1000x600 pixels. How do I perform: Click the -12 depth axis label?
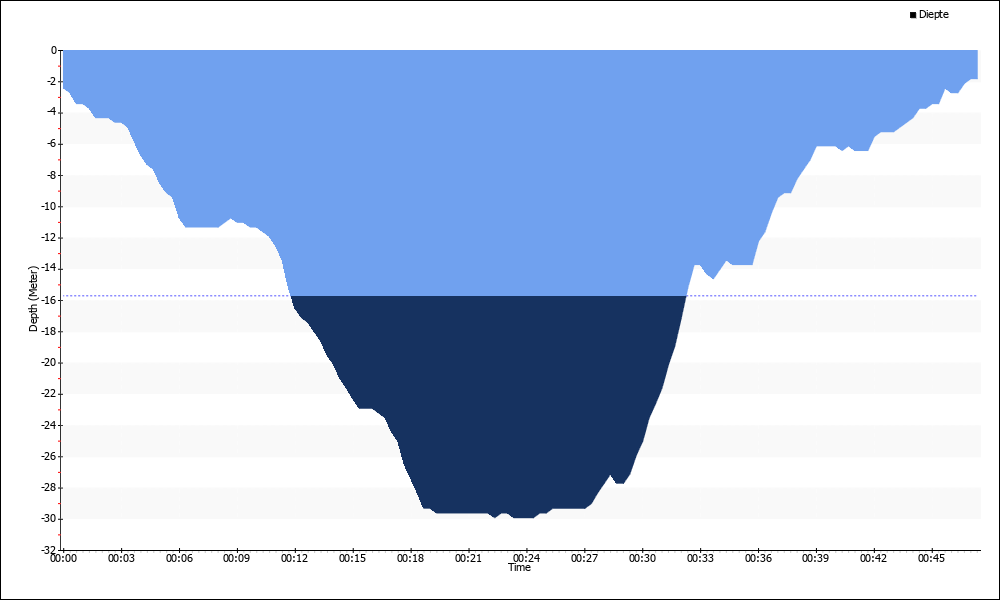[x=50, y=237]
